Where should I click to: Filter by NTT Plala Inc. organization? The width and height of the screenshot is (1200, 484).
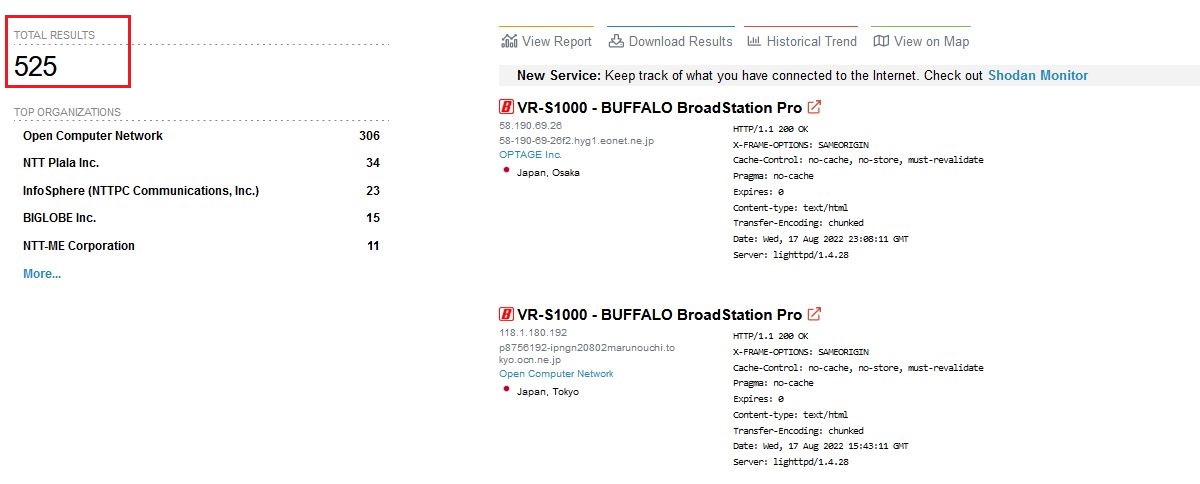pyautogui.click(x=61, y=163)
